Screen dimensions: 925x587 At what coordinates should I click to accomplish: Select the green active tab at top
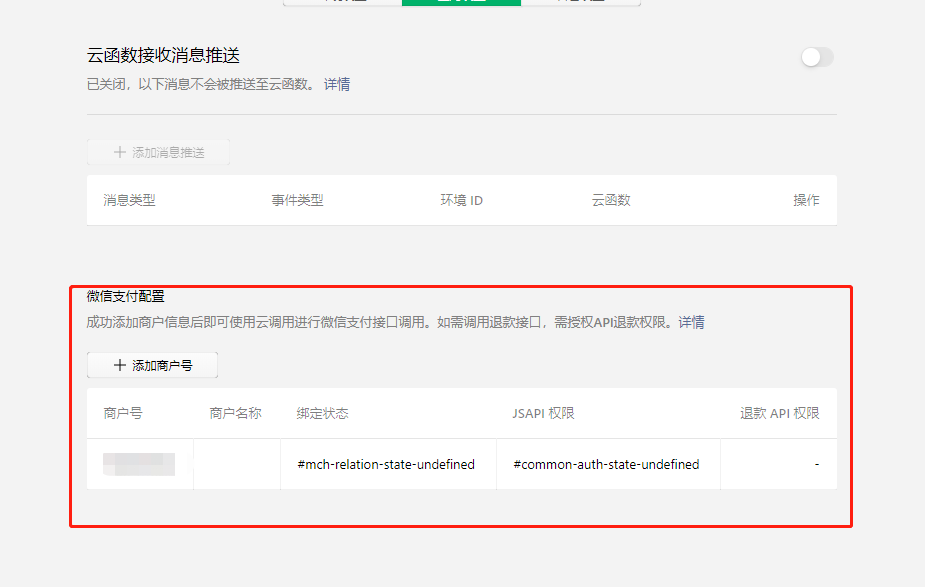(x=461, y=2)
